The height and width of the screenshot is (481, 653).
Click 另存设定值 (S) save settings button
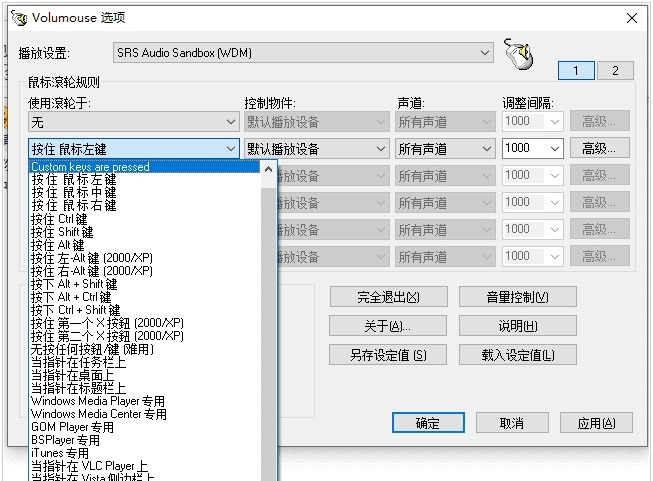tap(388, 355)
